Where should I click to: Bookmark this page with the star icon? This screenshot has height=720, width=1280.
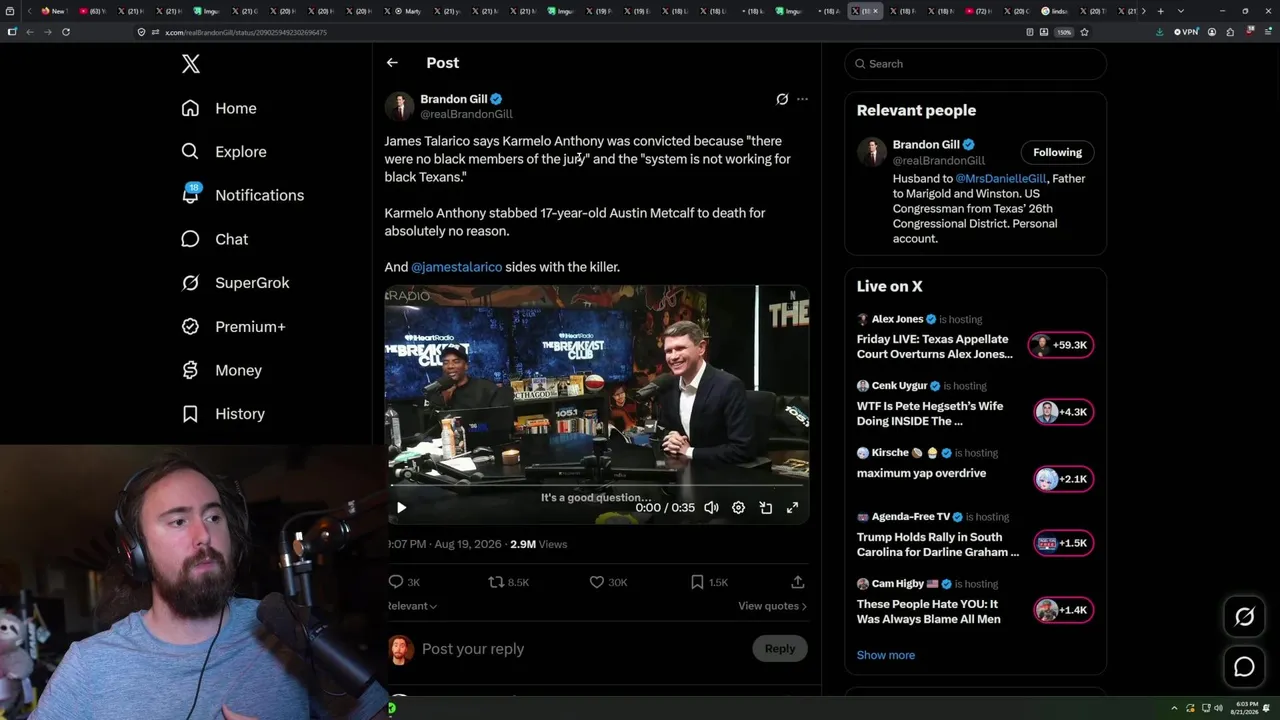point(1084,32)
